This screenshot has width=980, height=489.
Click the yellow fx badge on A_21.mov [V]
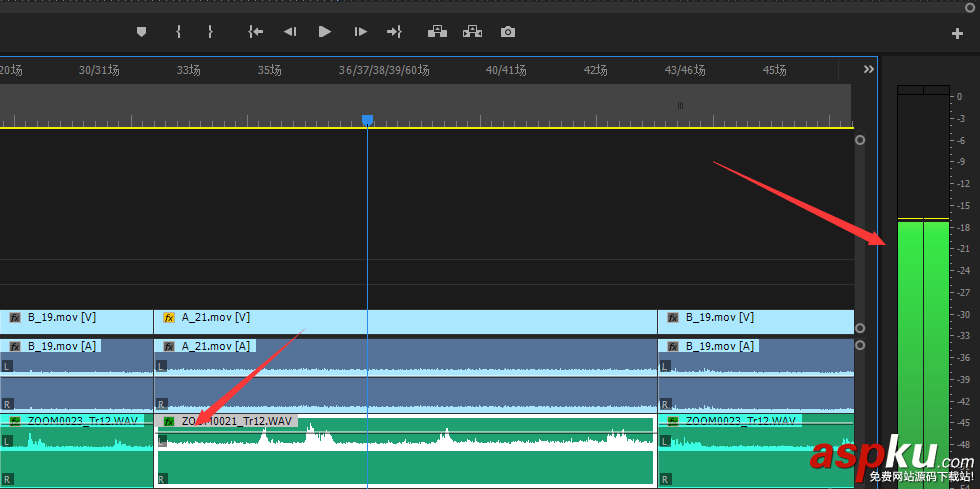pos(169,318)
